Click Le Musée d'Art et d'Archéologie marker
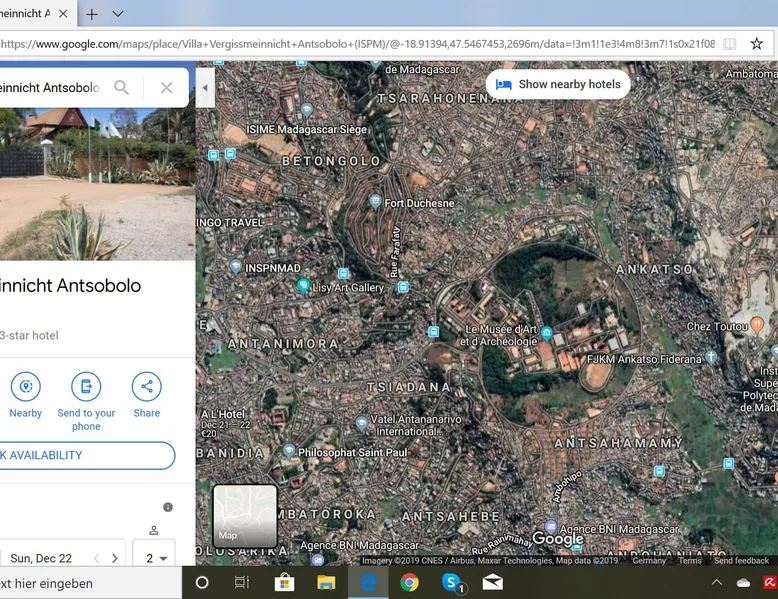The width and height of the screenshot is (778, 599). [547, 333]
